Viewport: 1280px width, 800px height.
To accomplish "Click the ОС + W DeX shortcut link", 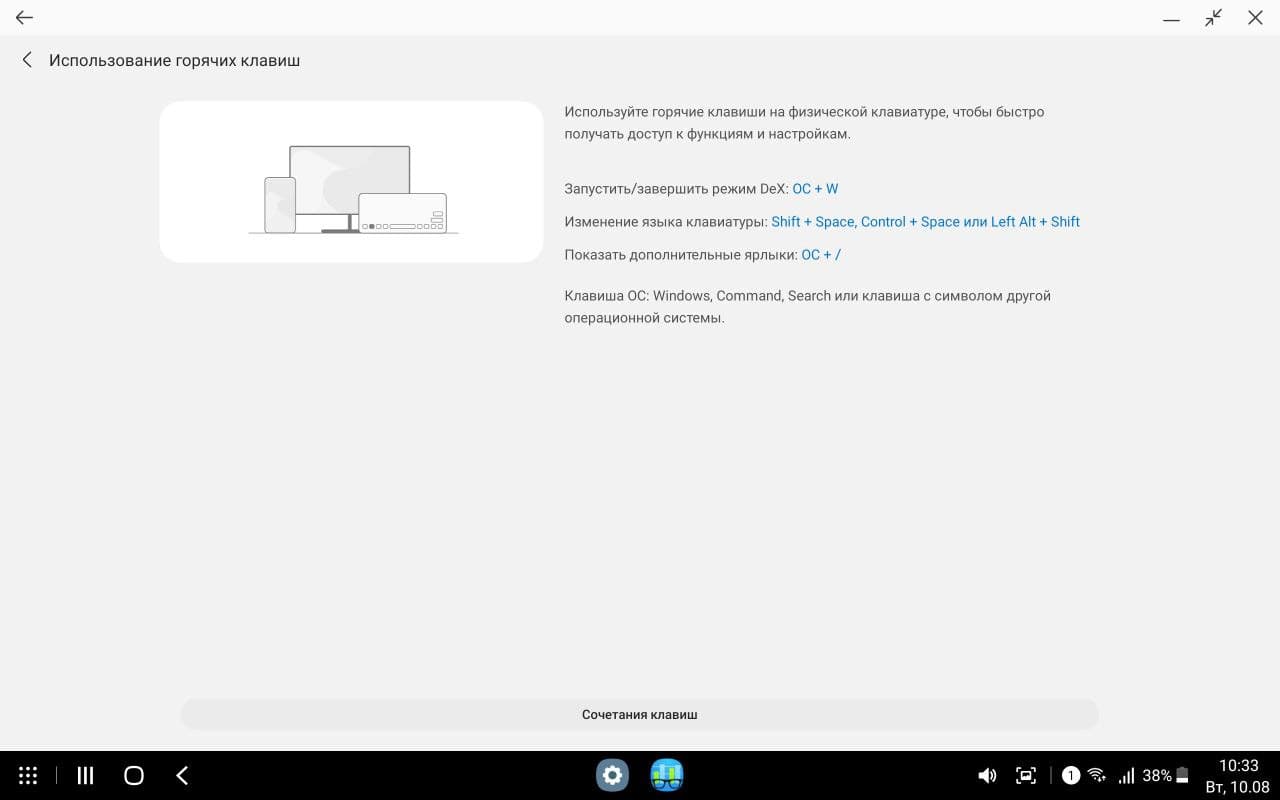I will 815,188.
